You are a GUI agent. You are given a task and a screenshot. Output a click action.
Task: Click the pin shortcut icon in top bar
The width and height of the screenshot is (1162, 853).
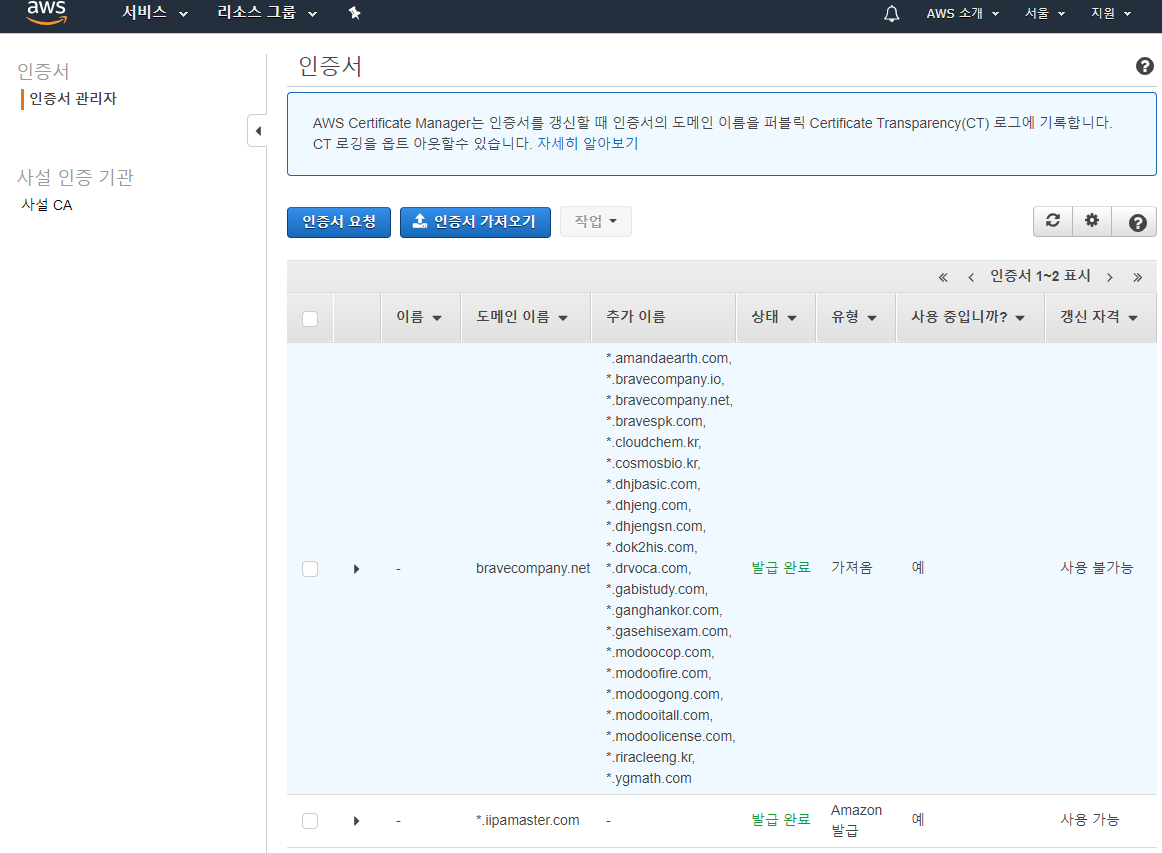[354, 13]
